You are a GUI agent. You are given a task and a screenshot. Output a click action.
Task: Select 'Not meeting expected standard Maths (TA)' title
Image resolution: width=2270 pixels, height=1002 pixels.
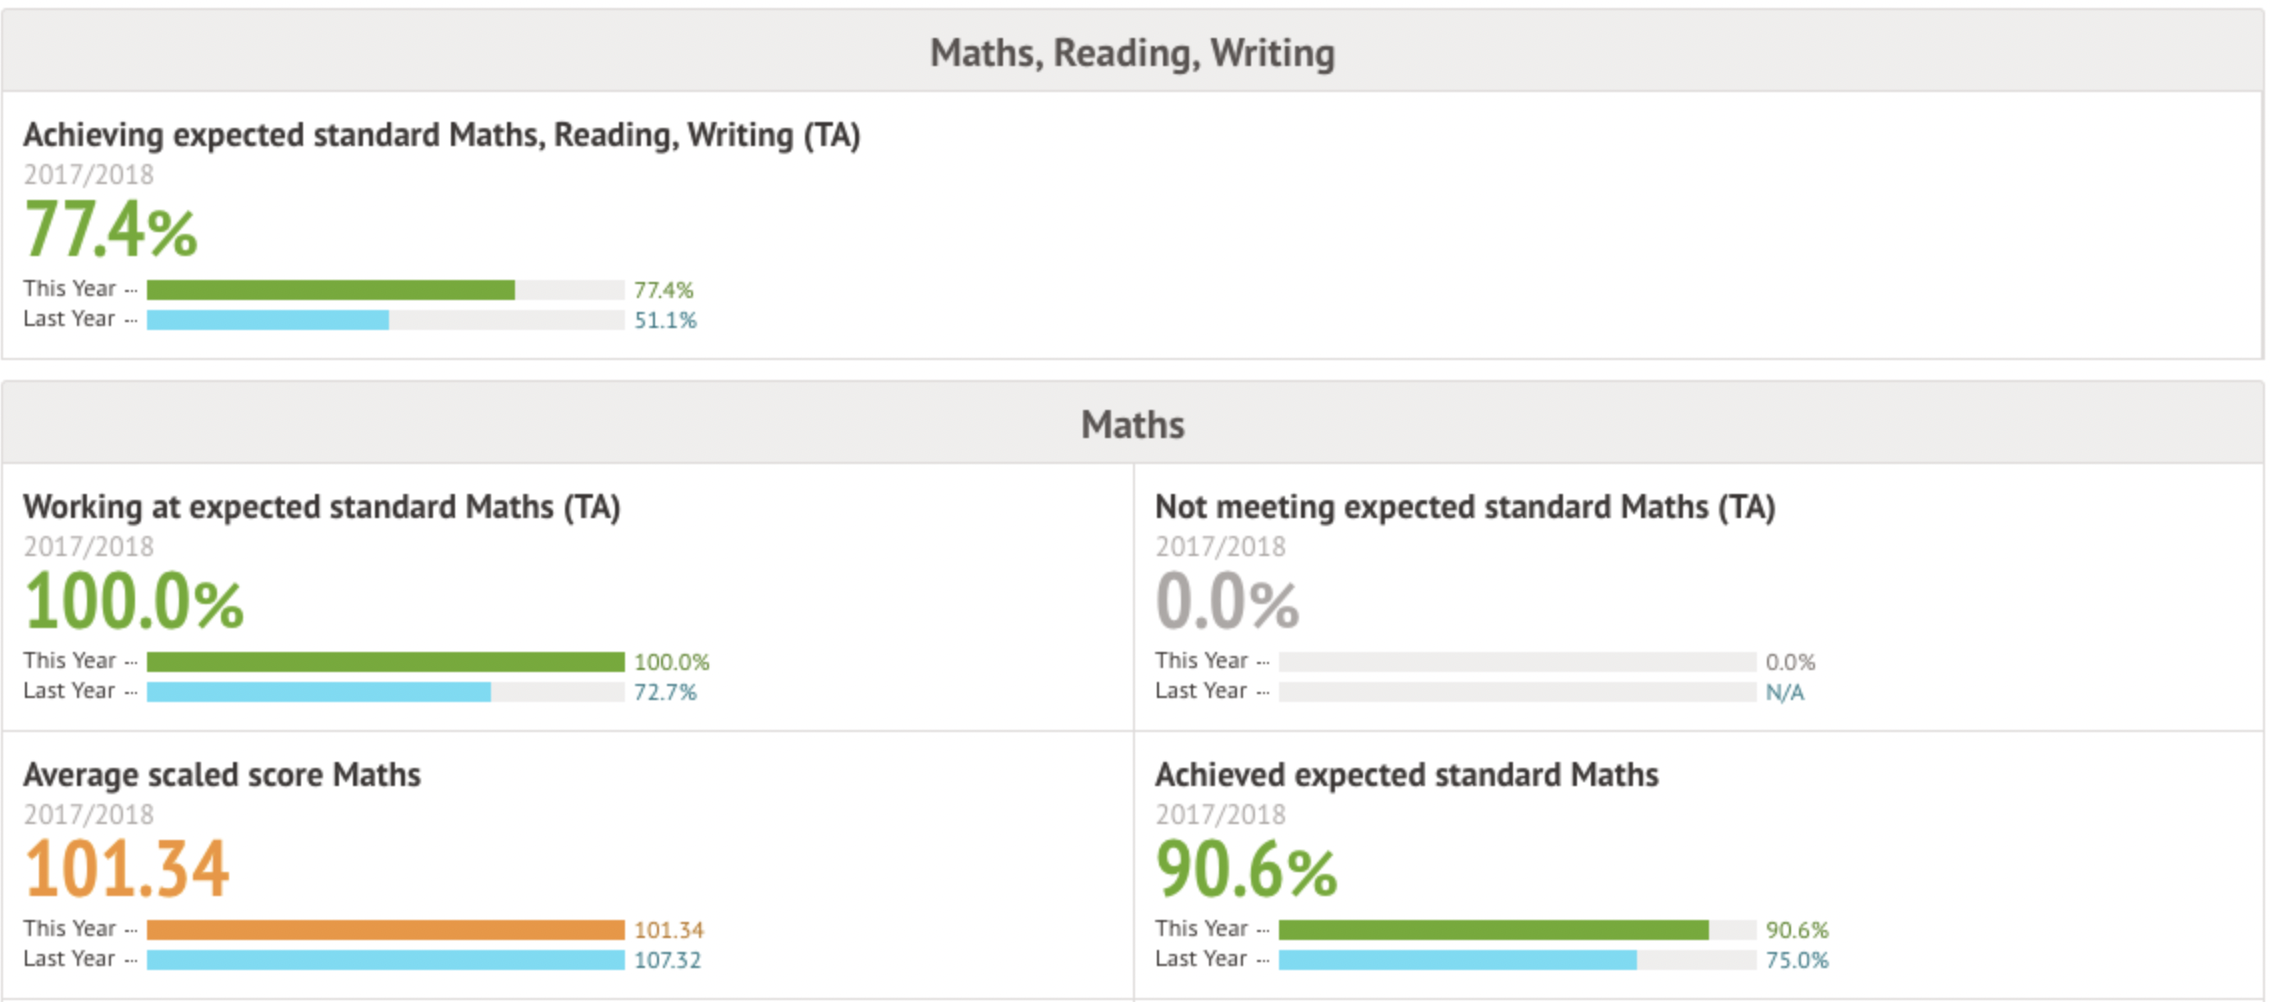[1464, 507]
